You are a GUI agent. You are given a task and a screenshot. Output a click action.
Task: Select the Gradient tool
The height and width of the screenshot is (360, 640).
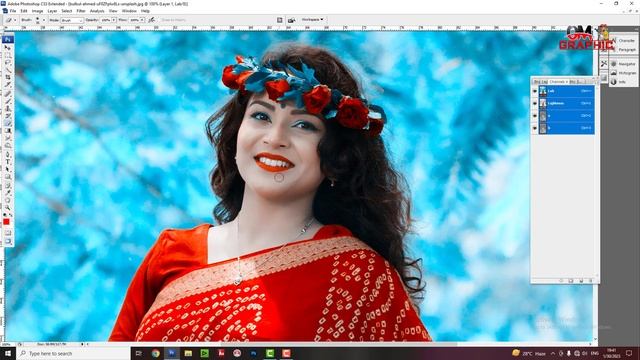pyautogui.click(x=7, y=131)
